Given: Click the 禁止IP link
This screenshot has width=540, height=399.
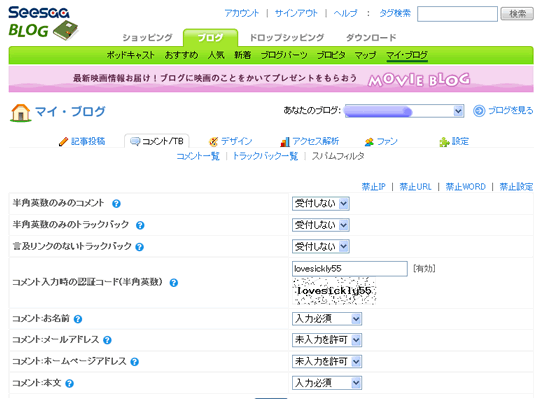Looking at the screenshot, I should tap(373, 187).
